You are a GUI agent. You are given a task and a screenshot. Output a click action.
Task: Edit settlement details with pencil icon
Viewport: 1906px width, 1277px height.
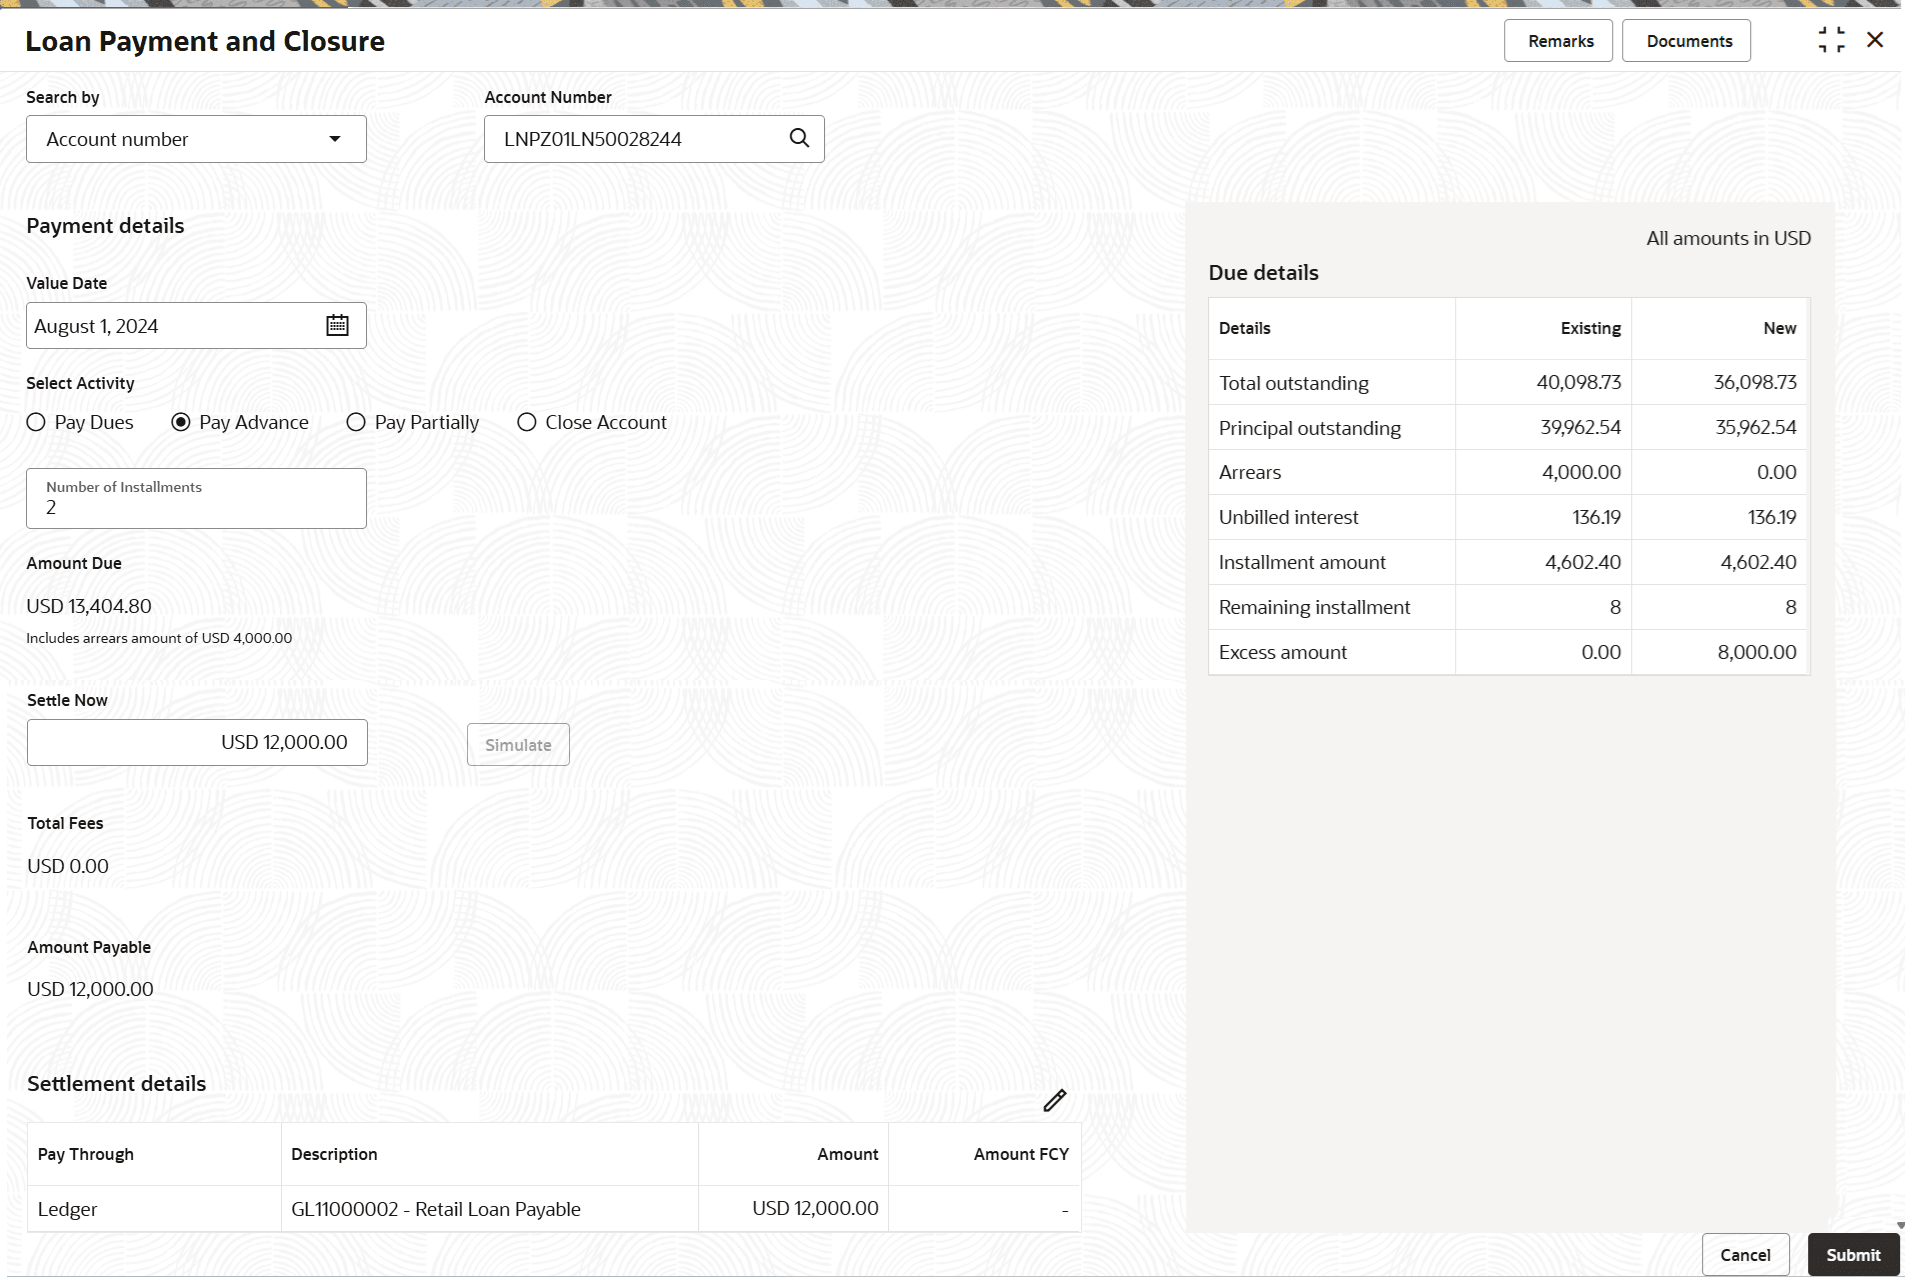tap(1055, 1100)
